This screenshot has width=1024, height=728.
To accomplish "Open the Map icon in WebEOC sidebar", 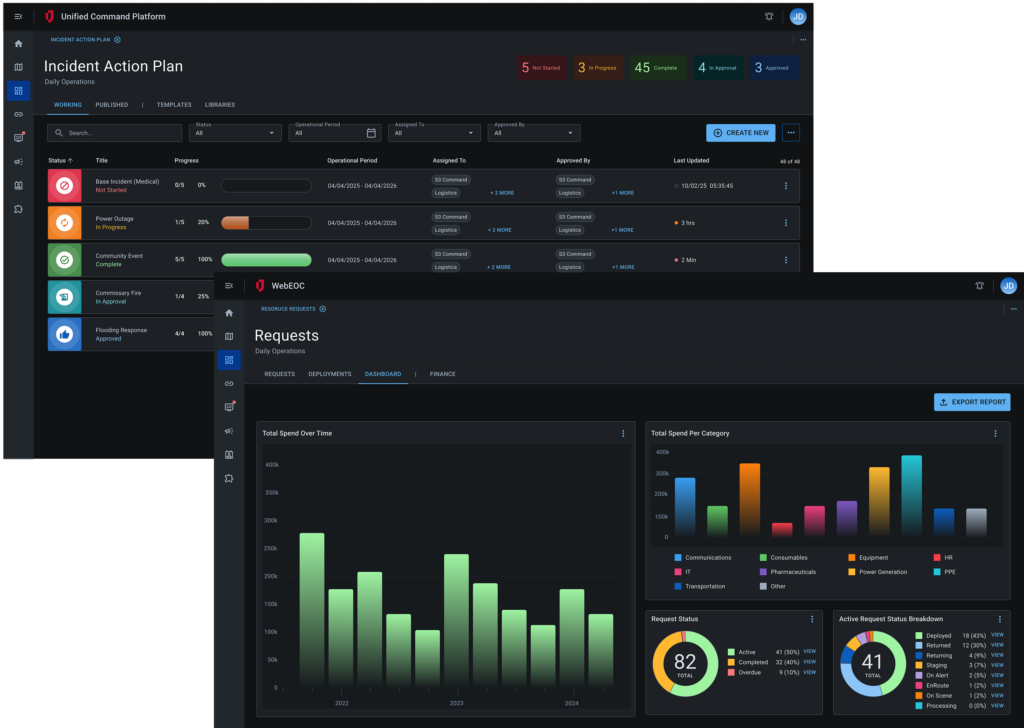I will click(x=229, y=336).
